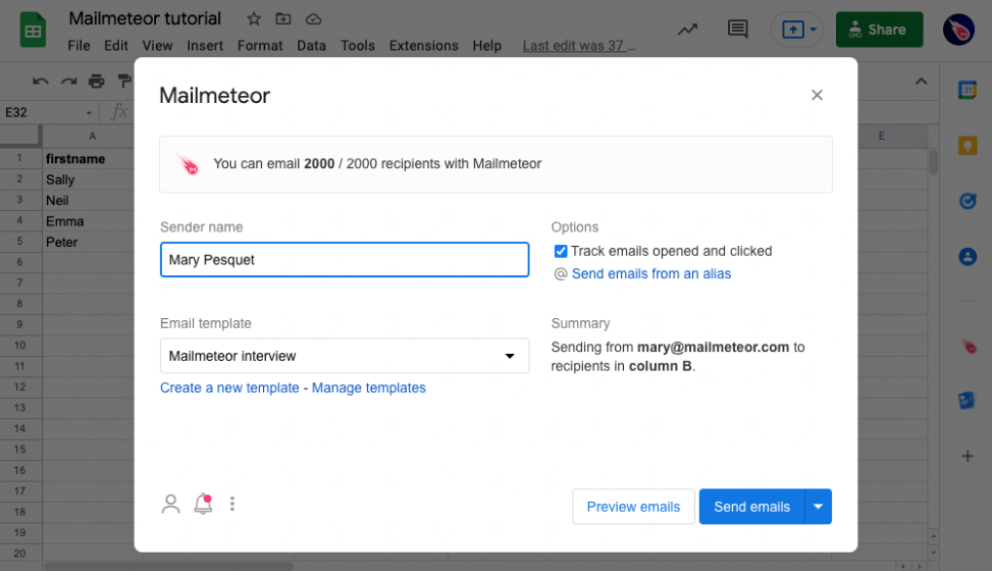Image resolution: width=992 pixels, height=571 pixels.
Task: Select the cell containing Peter
Action: point(89,242)
